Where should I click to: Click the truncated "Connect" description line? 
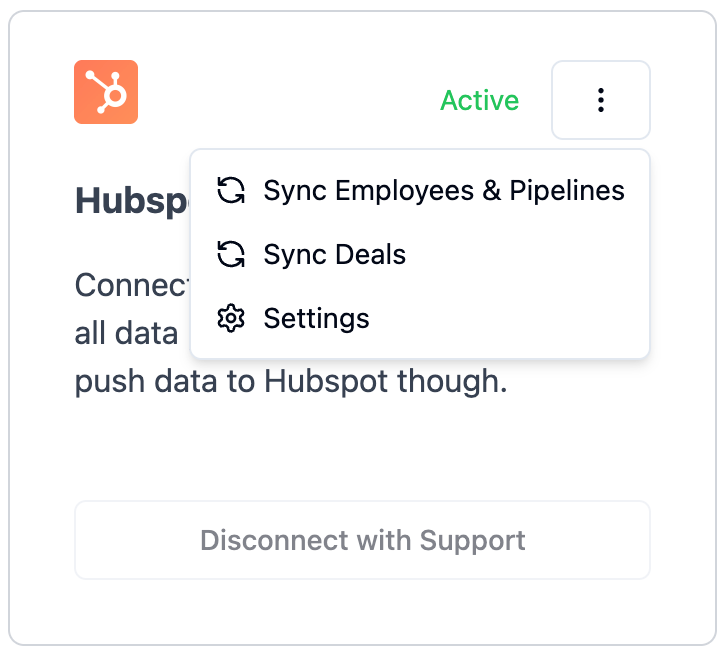tap(132, 285)
